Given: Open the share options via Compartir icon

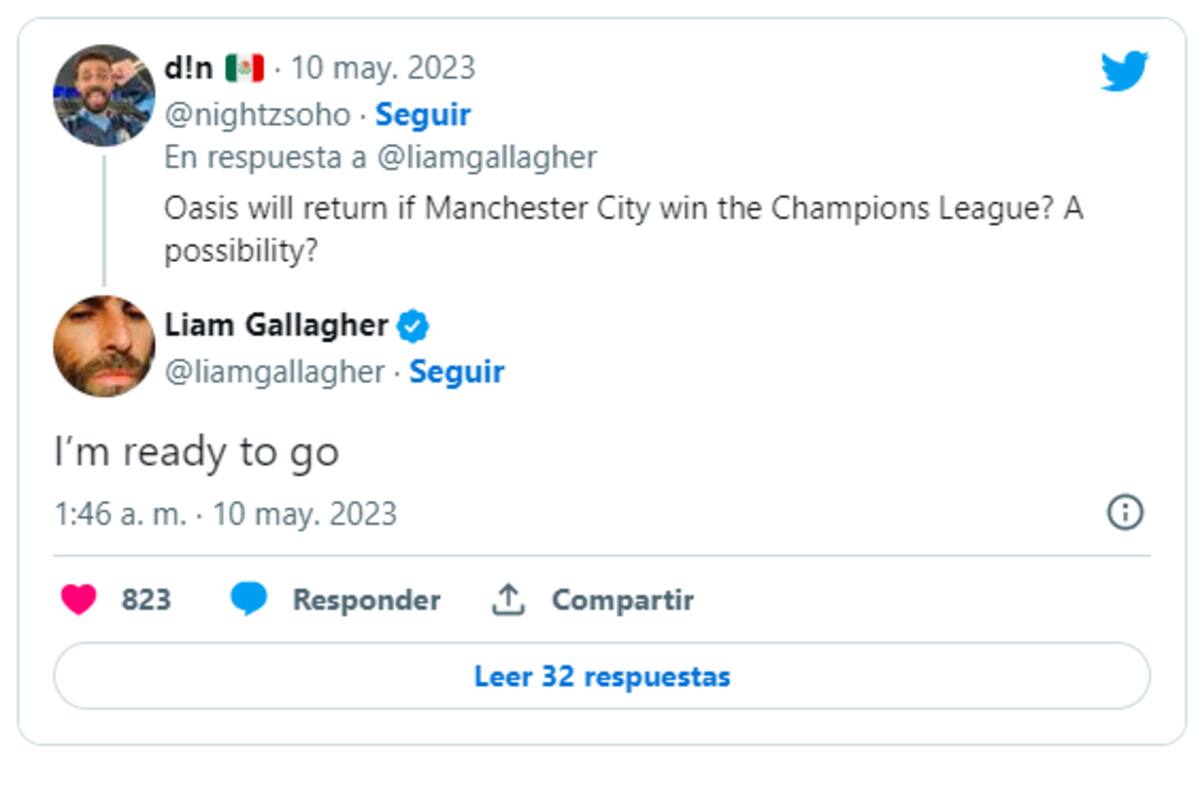Looking at the screenshot, I should 512,598.
